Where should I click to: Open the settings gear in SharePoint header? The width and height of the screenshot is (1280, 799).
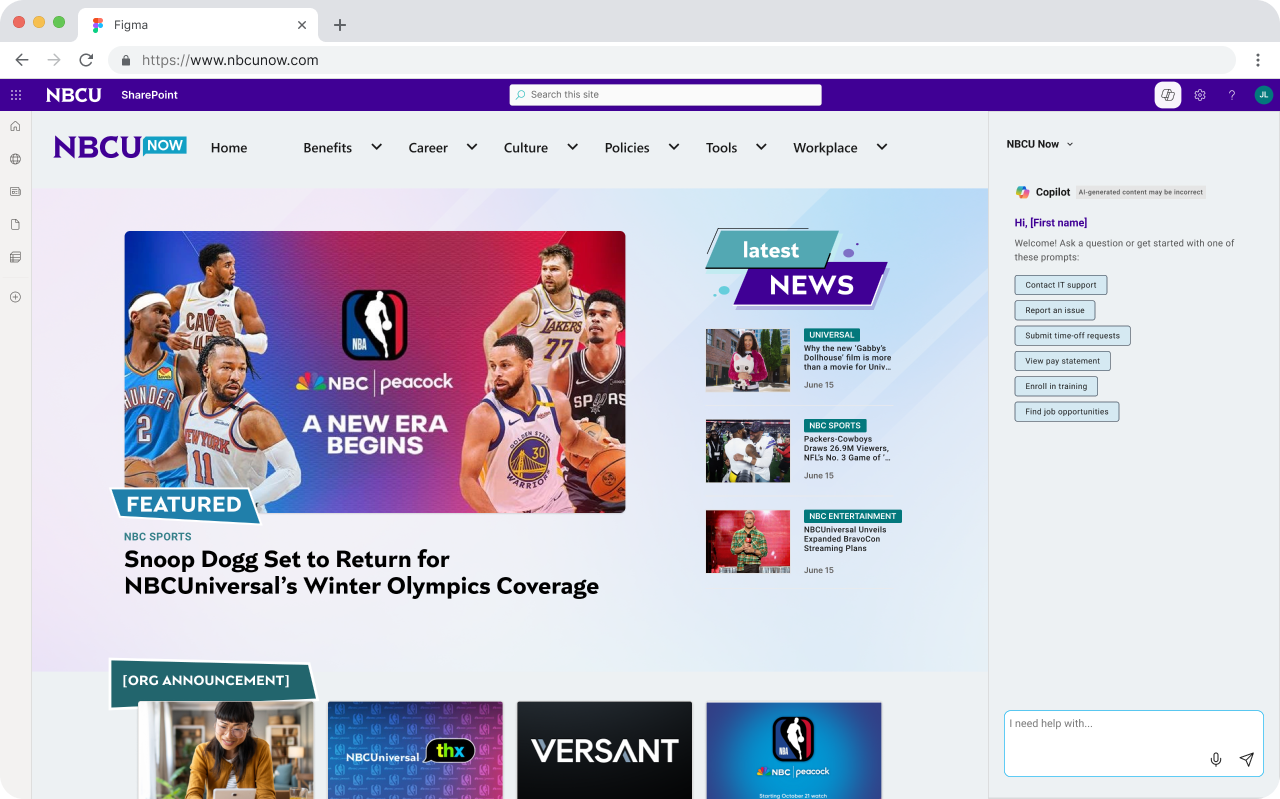click(x=1200, y=95)
